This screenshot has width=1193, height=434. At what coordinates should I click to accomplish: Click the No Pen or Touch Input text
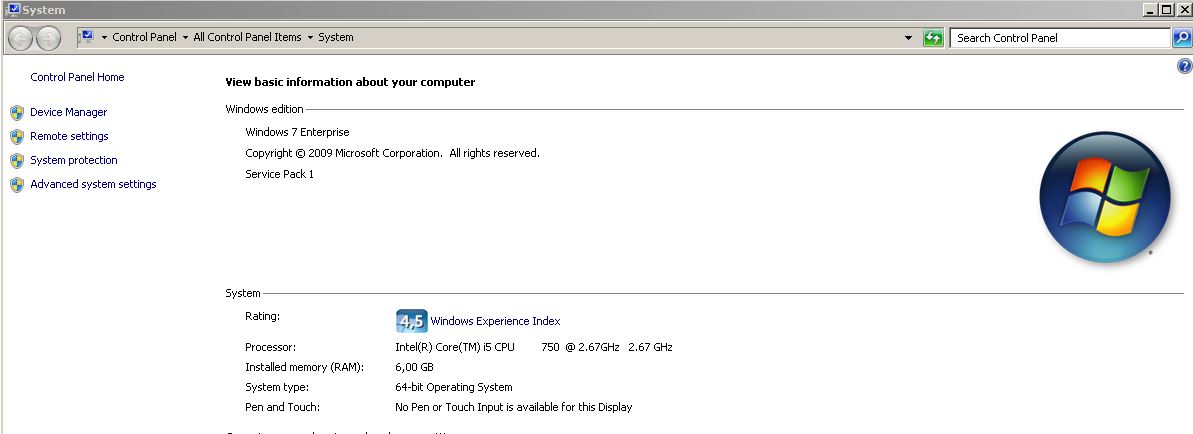(514, 407)
